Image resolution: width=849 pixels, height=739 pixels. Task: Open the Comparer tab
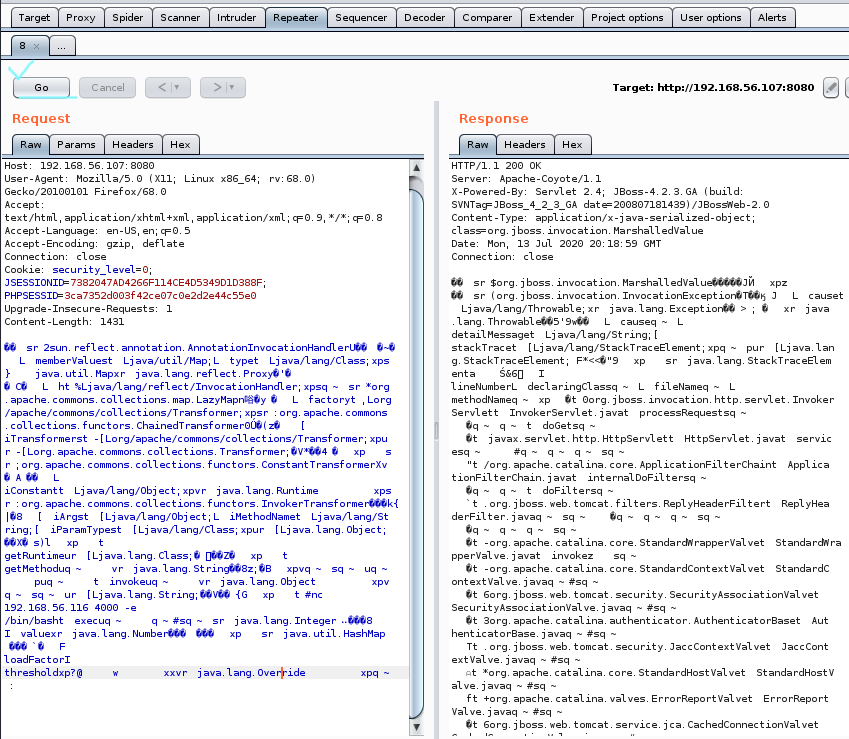pyautogui.click(x=487, y=18)
